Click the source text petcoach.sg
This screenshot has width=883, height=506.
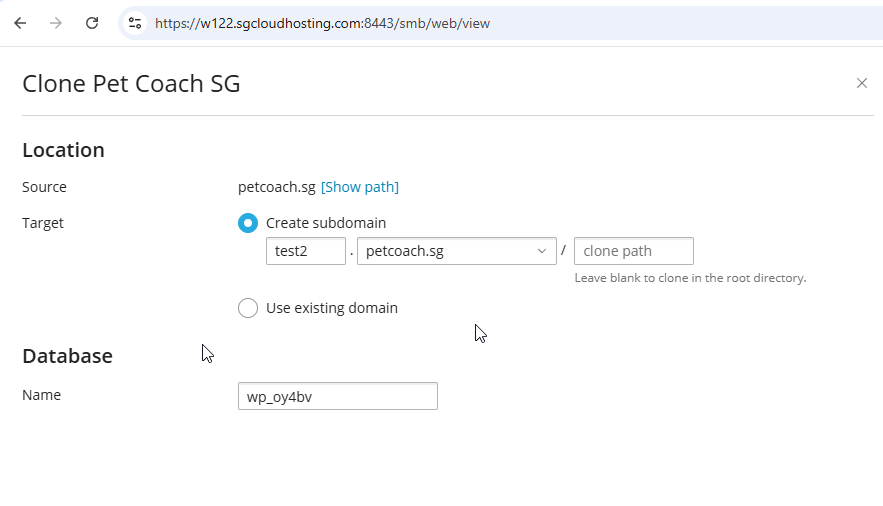pyautogui.click(x=277, y=187)
